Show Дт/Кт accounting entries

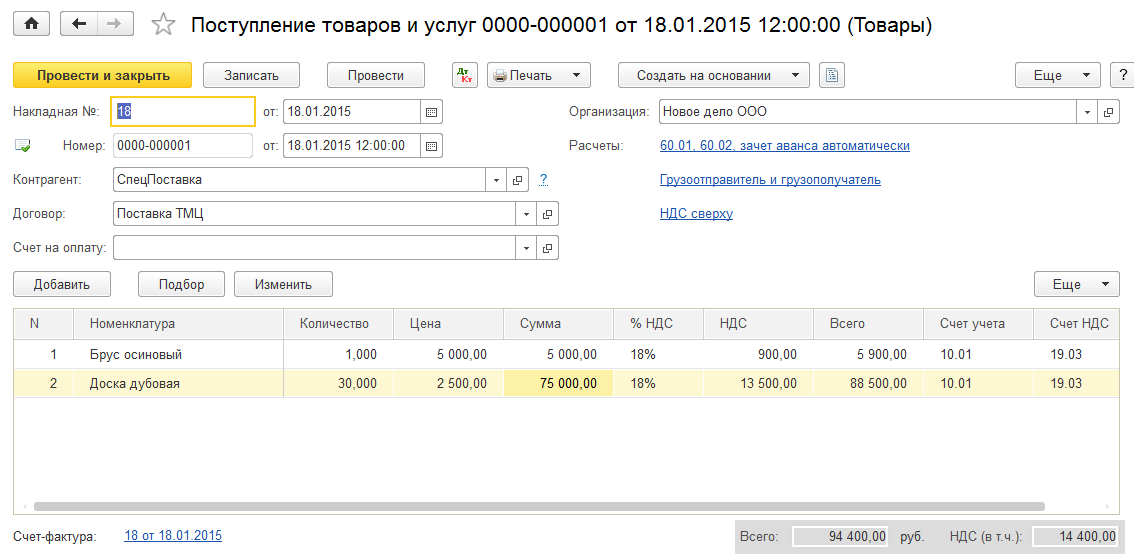coord(465,75)
